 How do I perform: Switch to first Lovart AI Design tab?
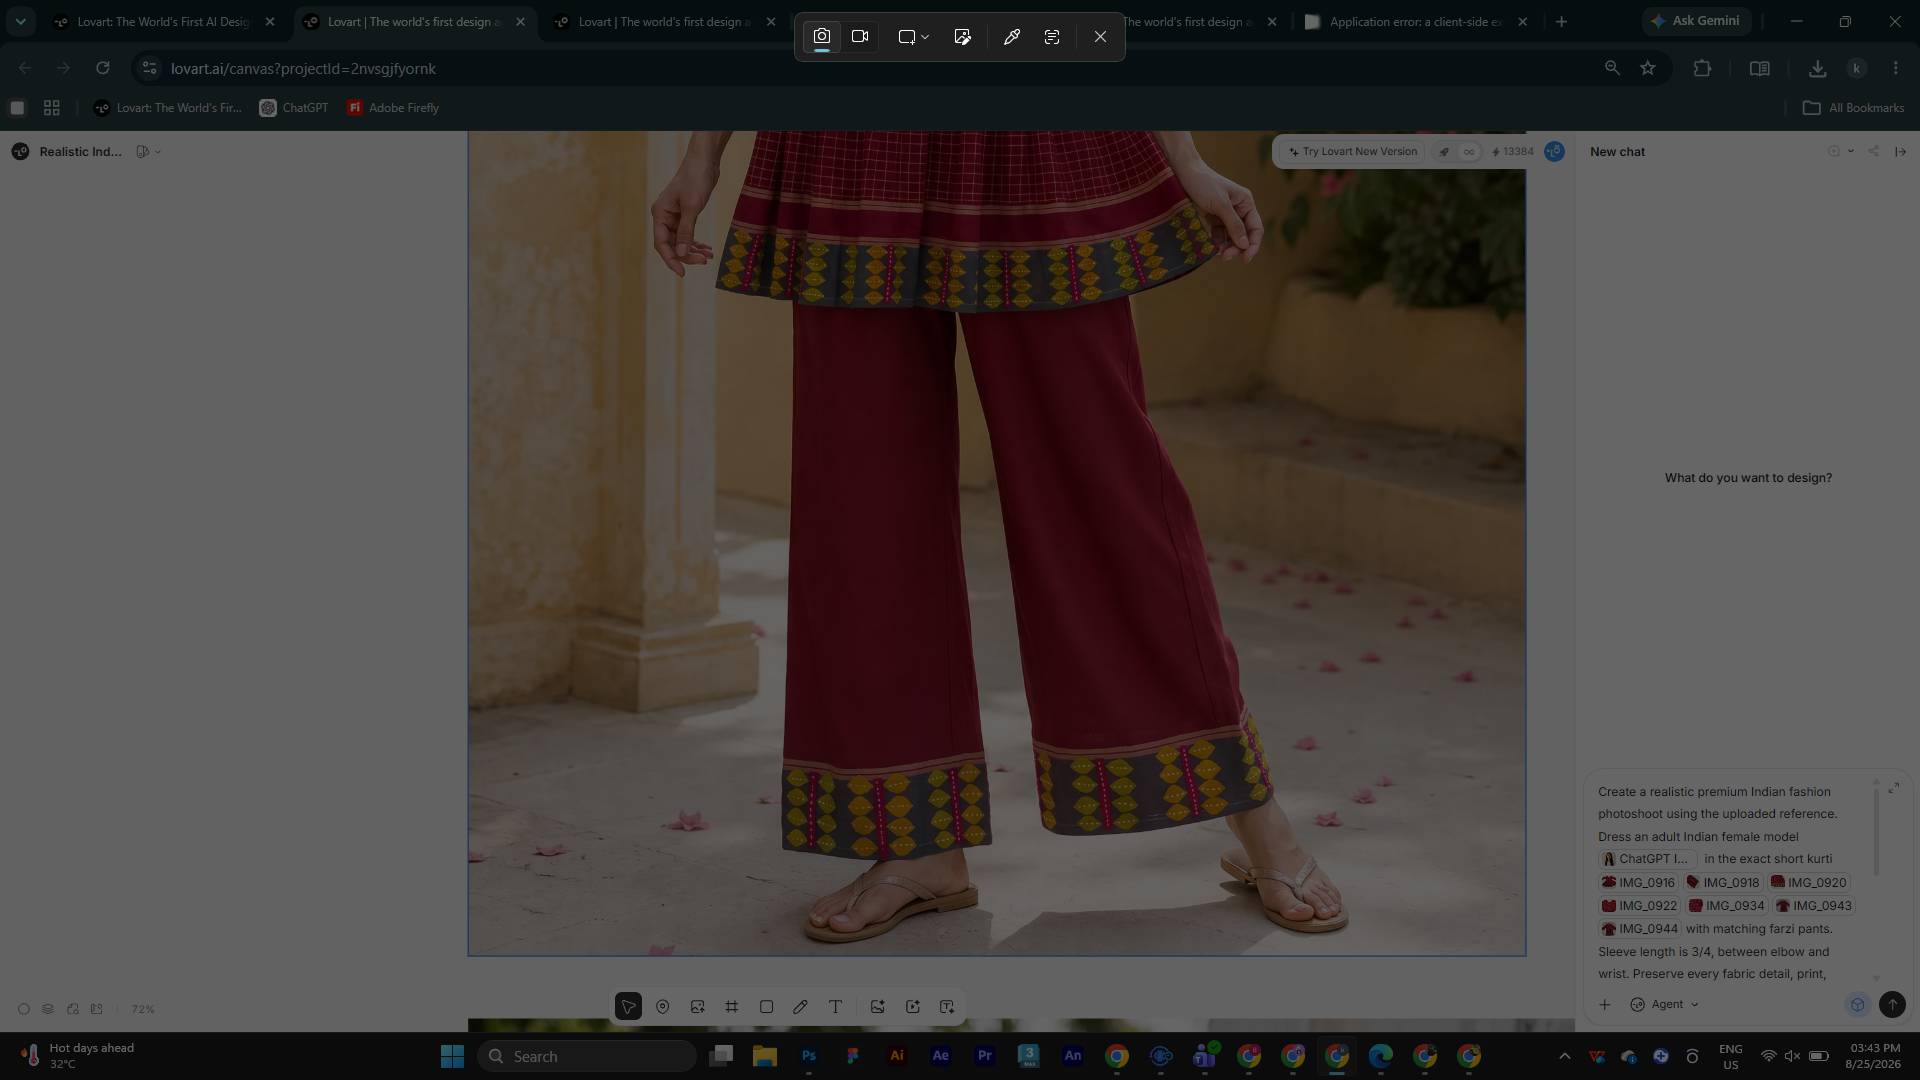click(x=164, y=21)
